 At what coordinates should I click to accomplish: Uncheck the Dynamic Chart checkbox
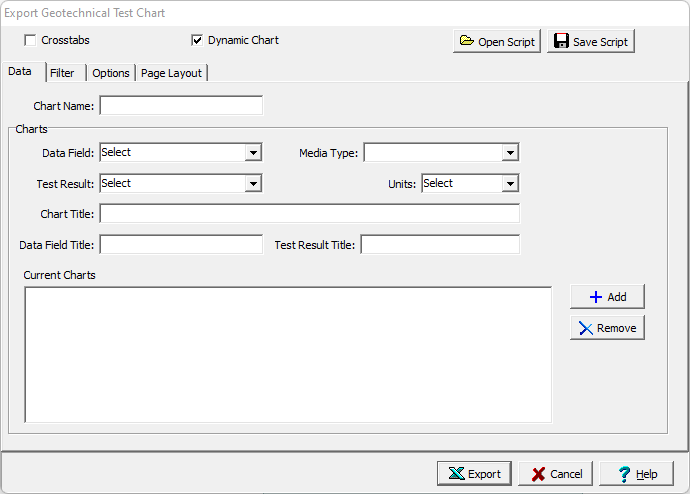[x=197, y=41]
